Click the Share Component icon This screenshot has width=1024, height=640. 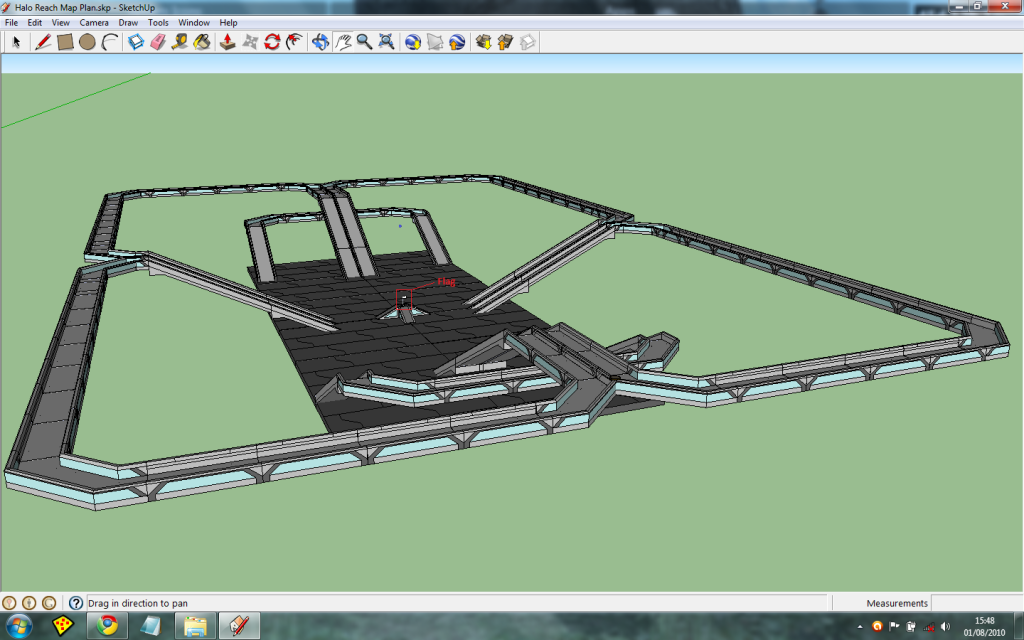point(528,42)
